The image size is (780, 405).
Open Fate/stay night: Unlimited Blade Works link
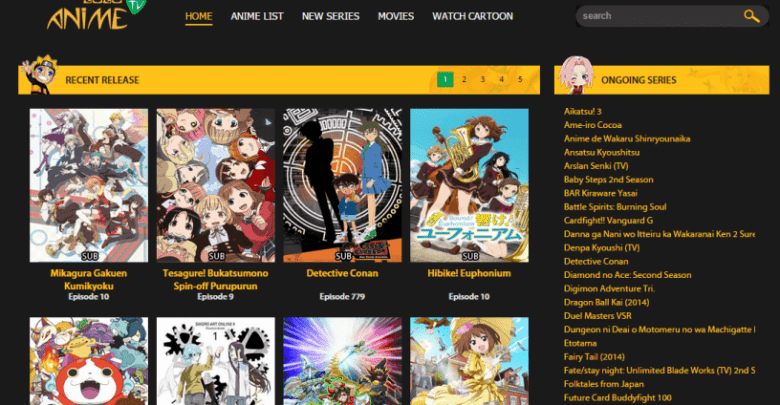coord(659,370)
